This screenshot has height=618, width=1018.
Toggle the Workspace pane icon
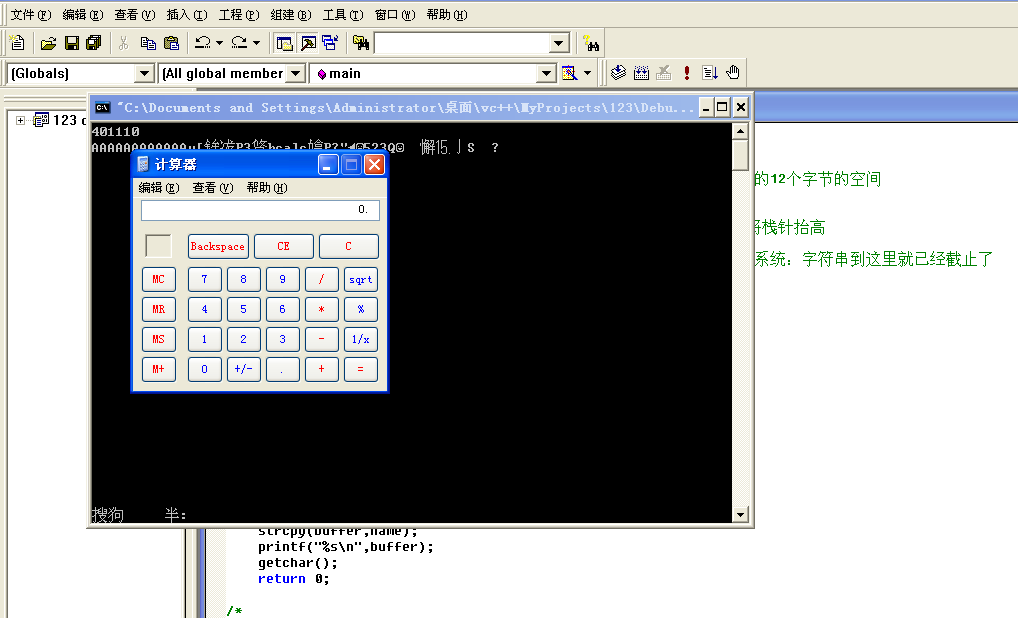284,43
